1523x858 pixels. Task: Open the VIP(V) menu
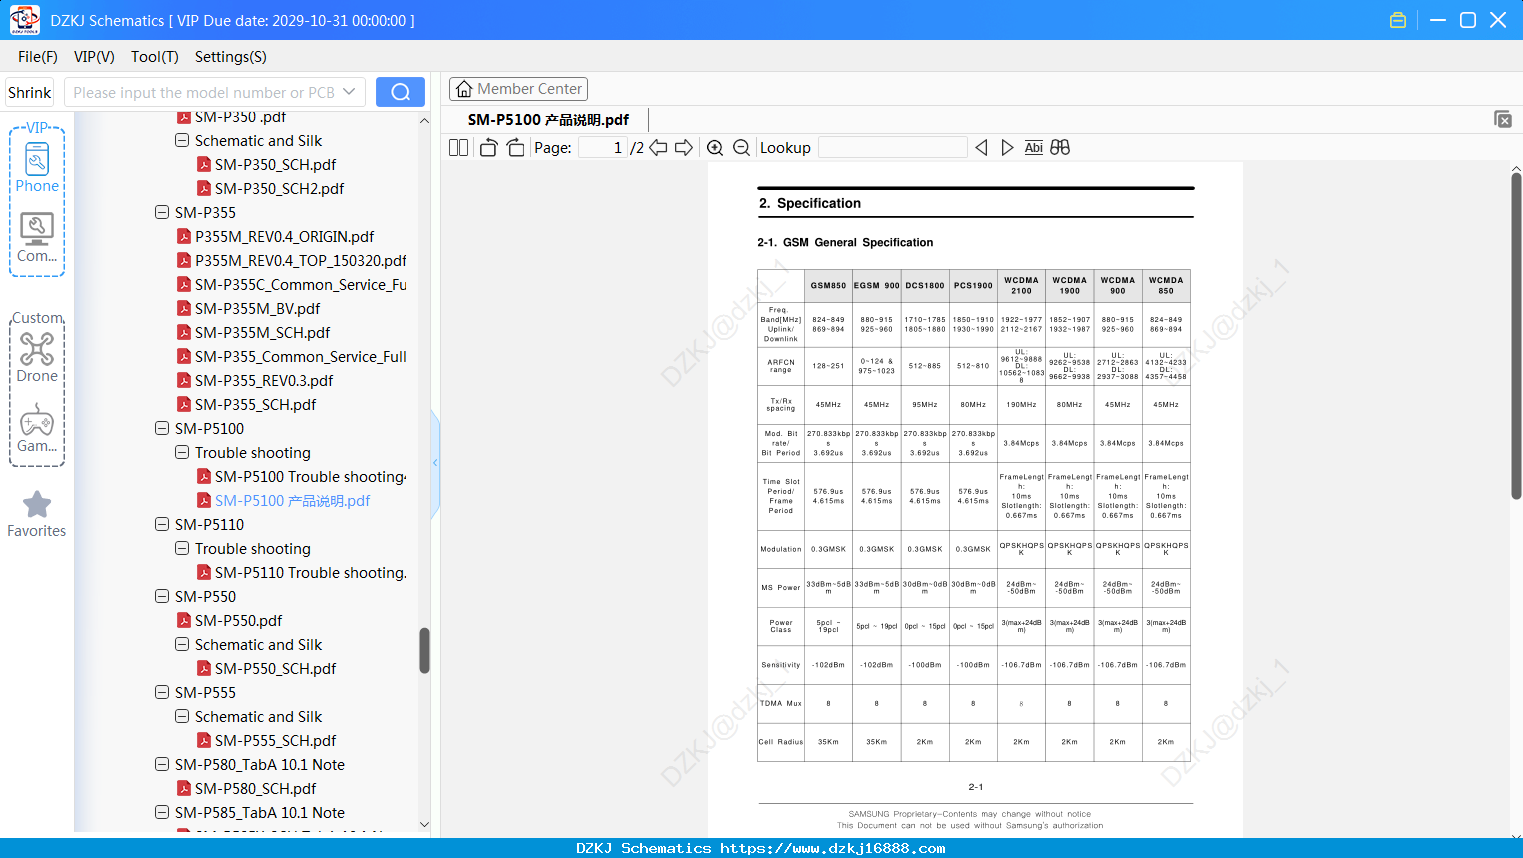(x=94, y=57)
